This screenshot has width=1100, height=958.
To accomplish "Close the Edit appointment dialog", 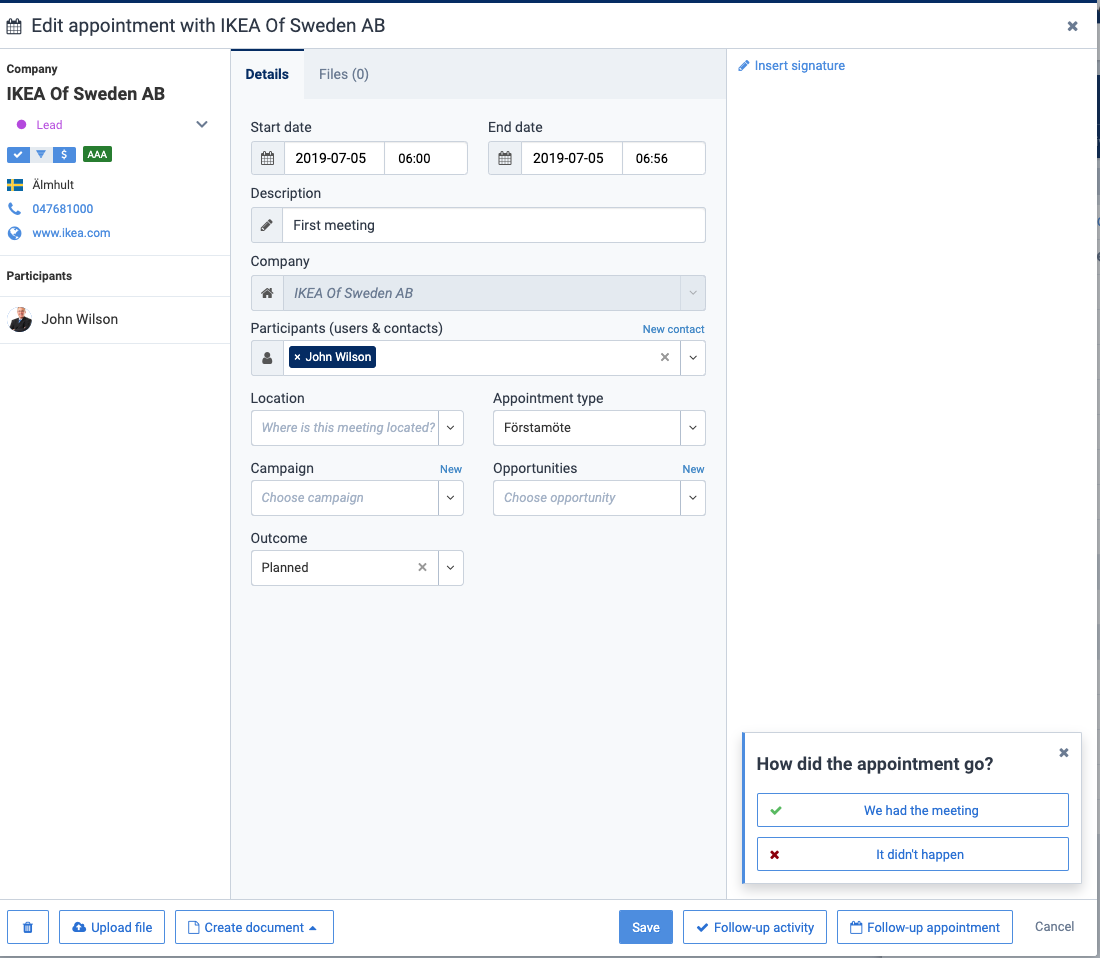I will coord(1072,27).
